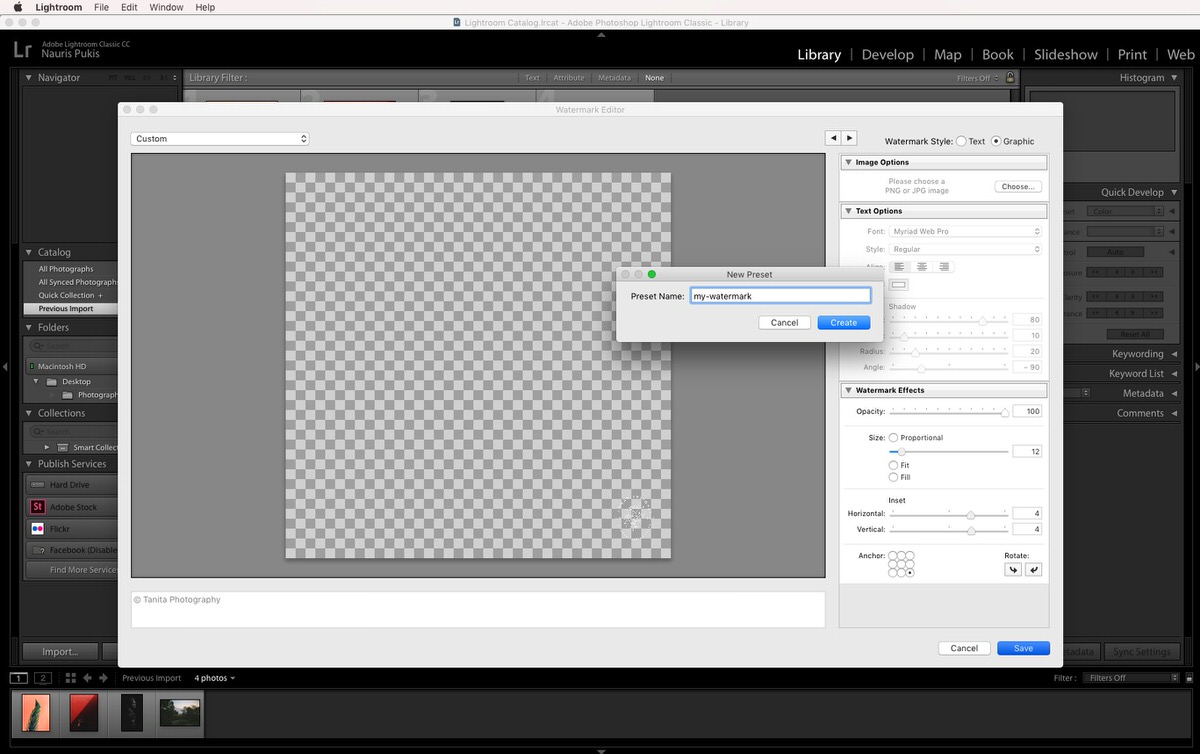Click the text color swatch box
1200x754 pixels.
(899, 285)
